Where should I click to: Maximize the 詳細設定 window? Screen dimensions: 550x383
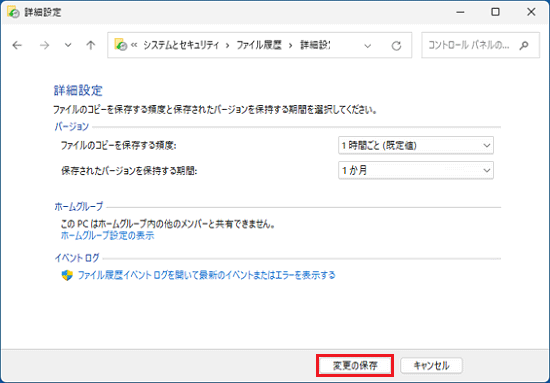click(x=495, y=12)
